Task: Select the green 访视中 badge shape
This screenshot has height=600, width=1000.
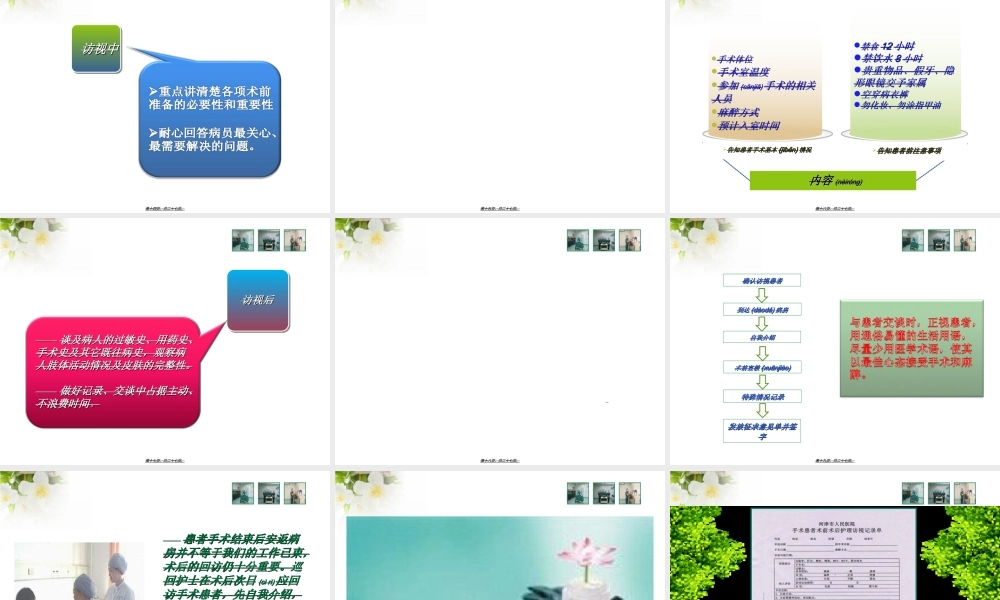Action: click(97, 49)
